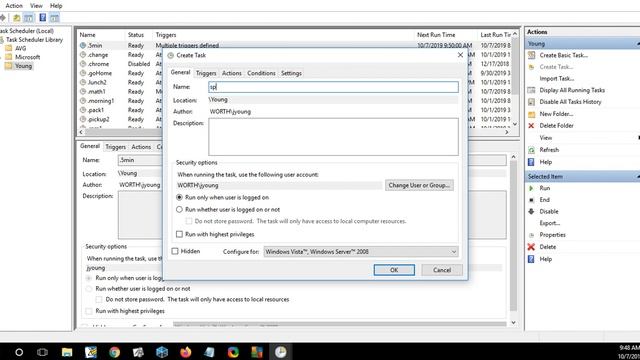
Task: Click the Change User or Group button
Action: point(419,185)
